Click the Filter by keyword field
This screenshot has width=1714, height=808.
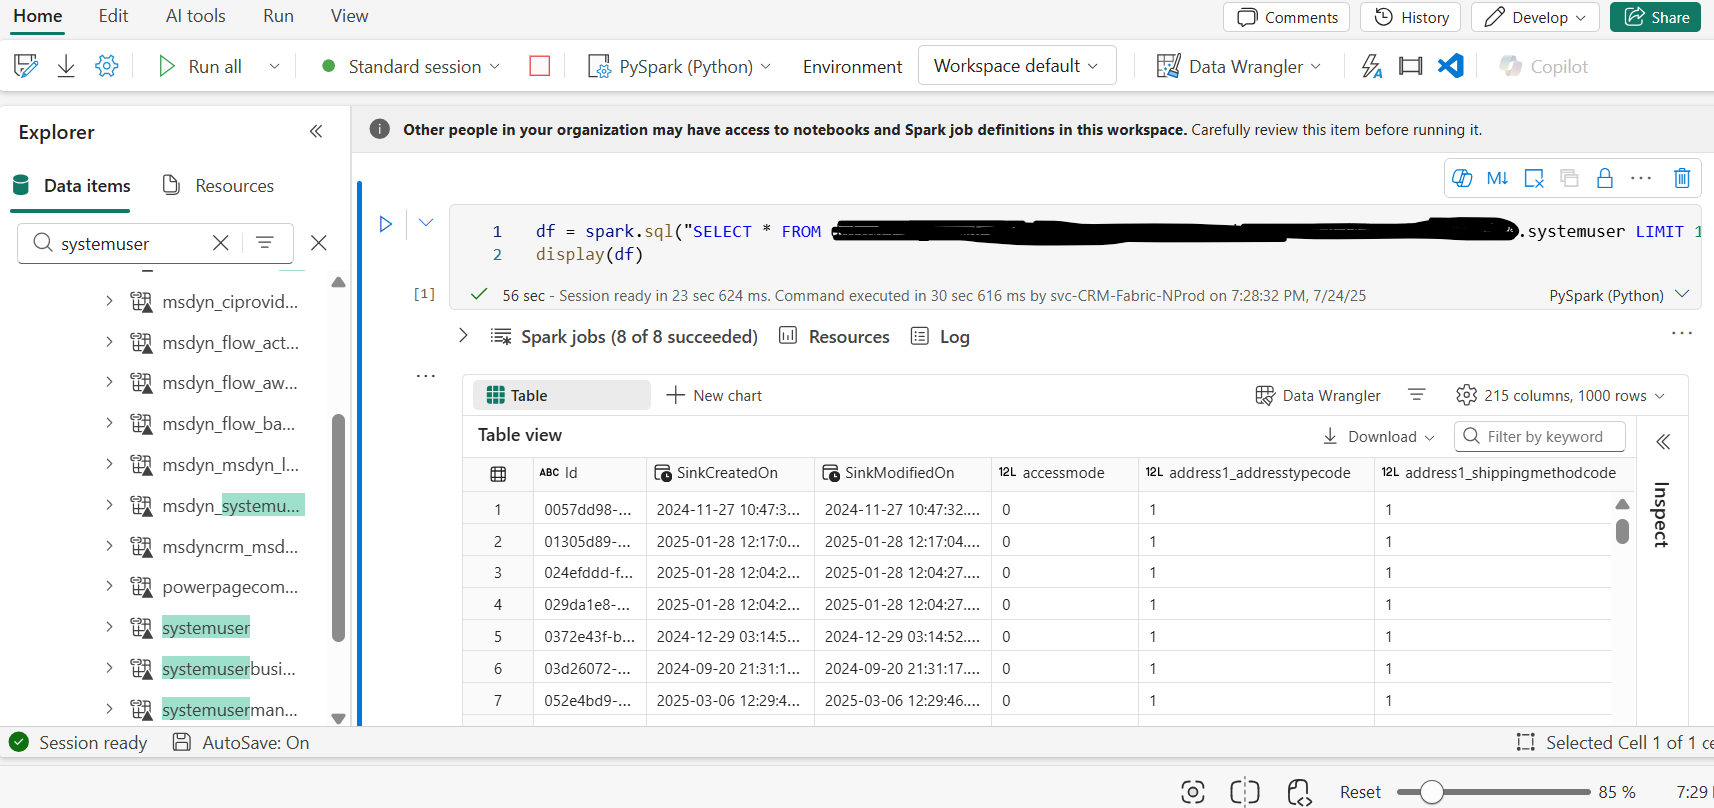coord(1540,436)
